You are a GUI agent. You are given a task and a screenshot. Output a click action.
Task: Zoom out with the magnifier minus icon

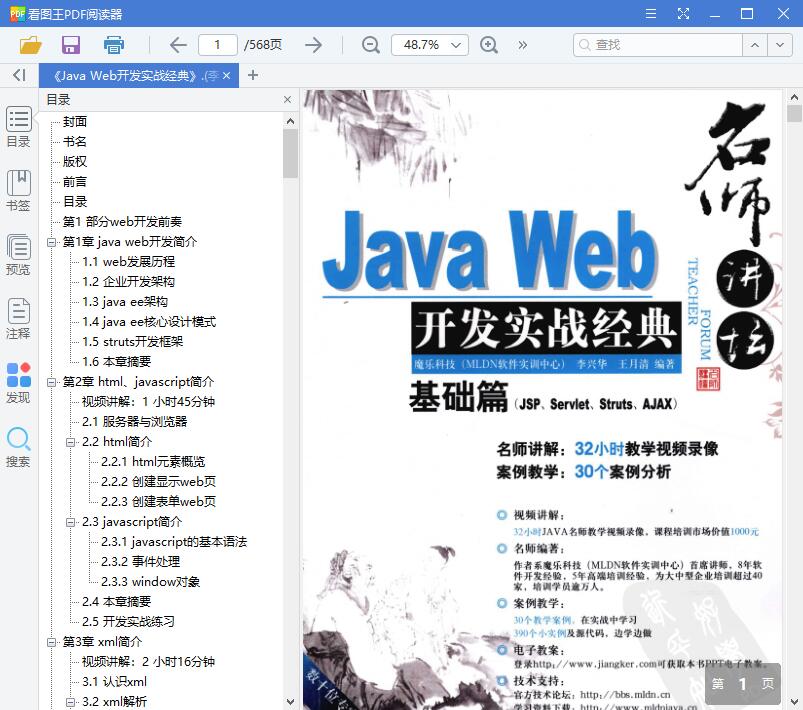pos(369,45)
